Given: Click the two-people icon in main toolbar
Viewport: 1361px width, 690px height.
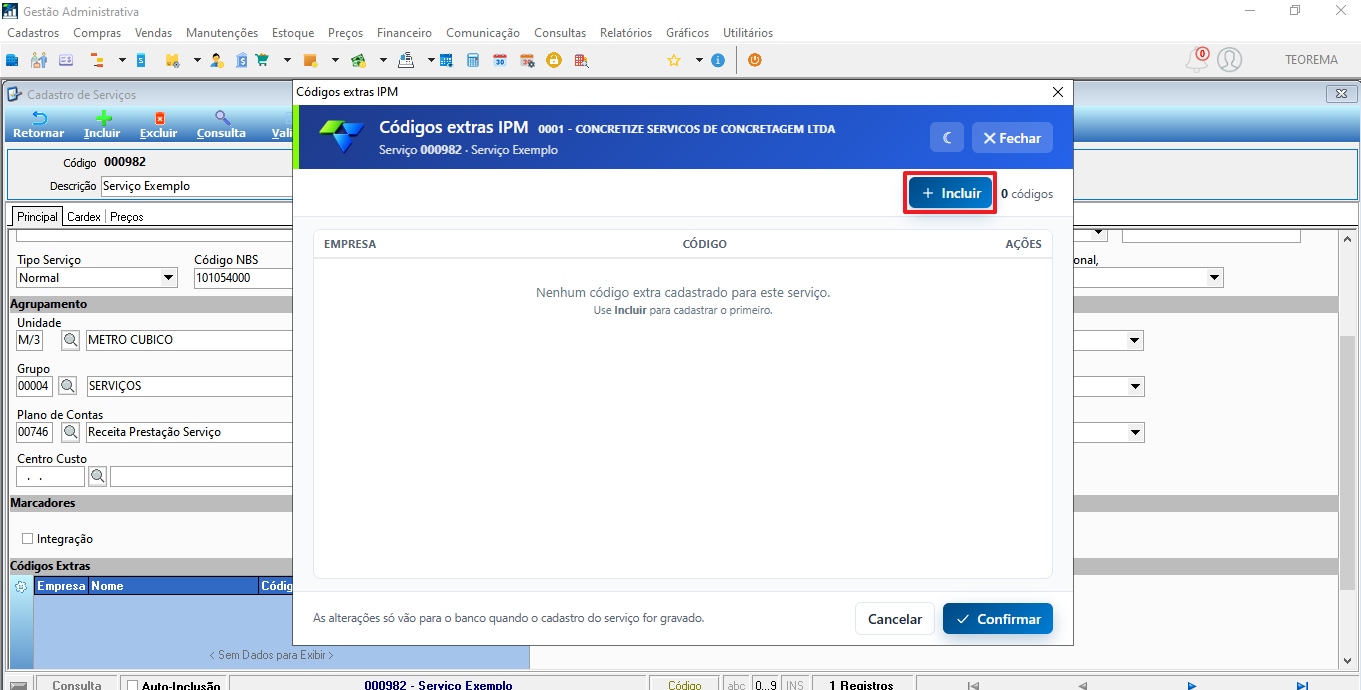Looking at the screenshot, I should tap(39, 60).
